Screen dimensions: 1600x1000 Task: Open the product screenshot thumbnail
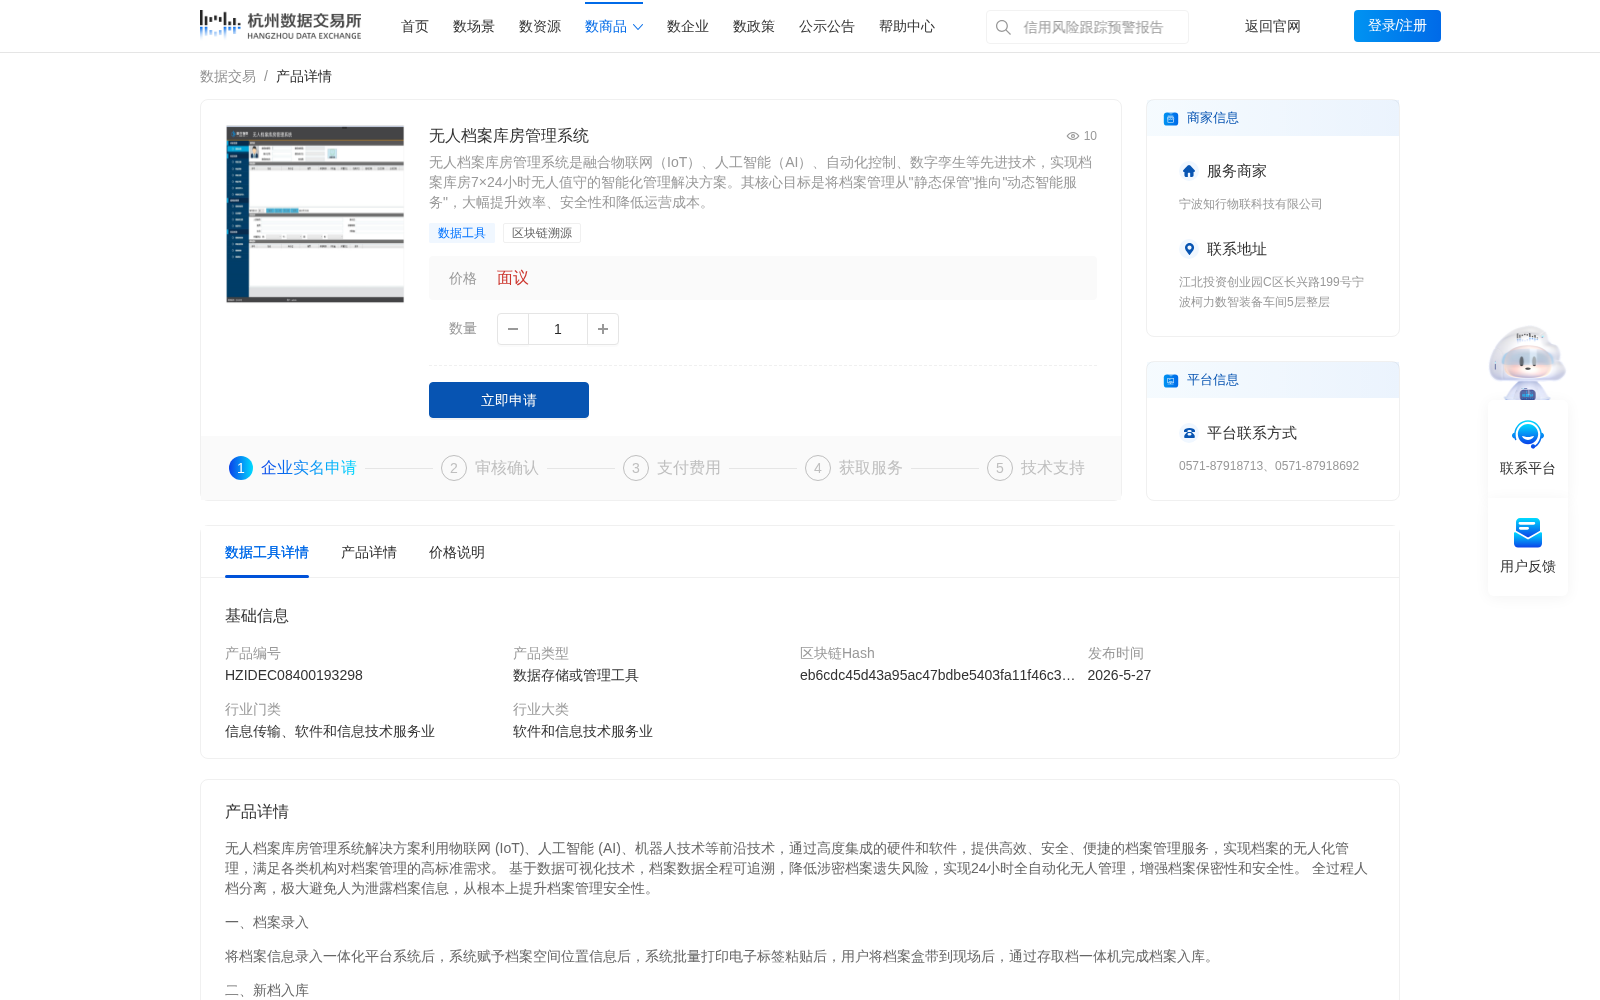[x=315, y=214]
